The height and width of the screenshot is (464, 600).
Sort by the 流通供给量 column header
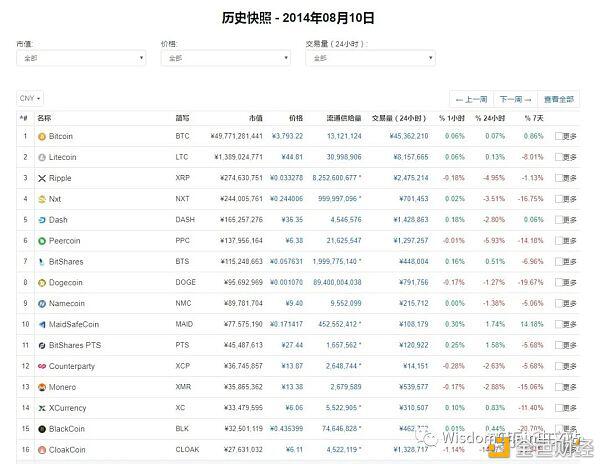click(344, 118)
